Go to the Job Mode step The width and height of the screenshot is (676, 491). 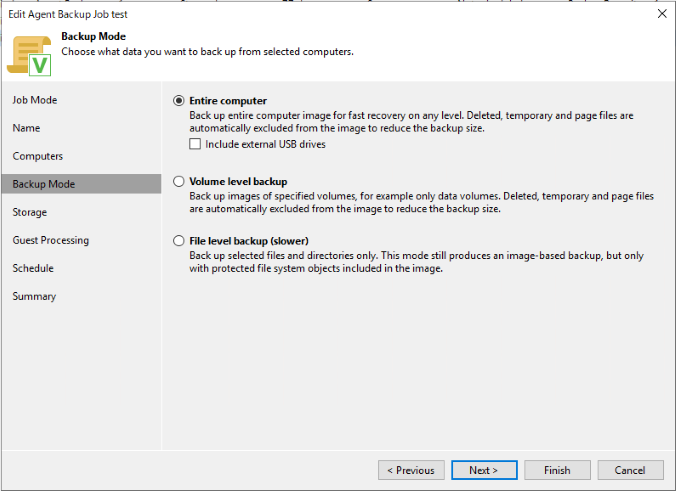coord(35,100)
